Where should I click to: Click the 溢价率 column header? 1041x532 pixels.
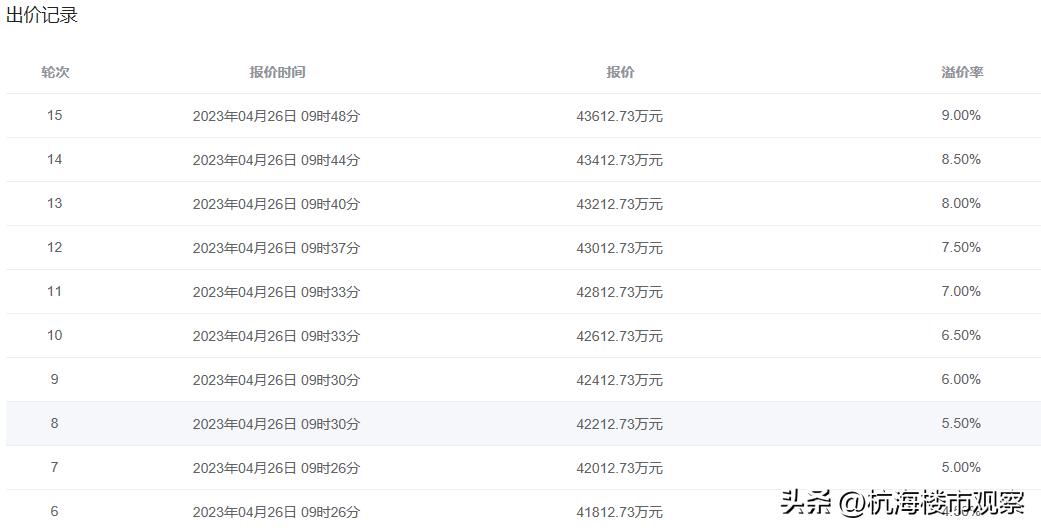coord(961,72)
